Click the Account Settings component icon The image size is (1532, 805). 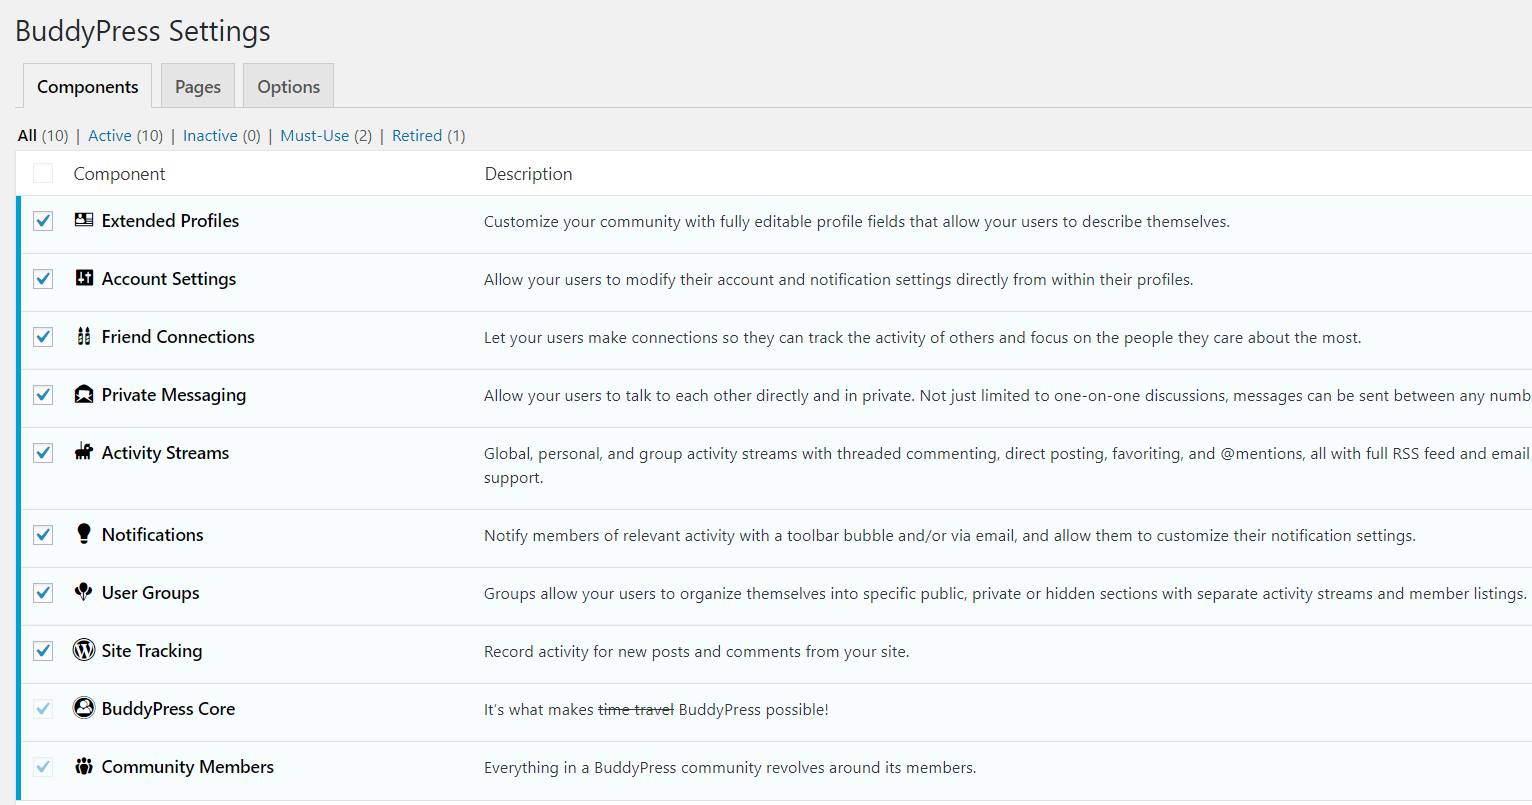(84, 278)
